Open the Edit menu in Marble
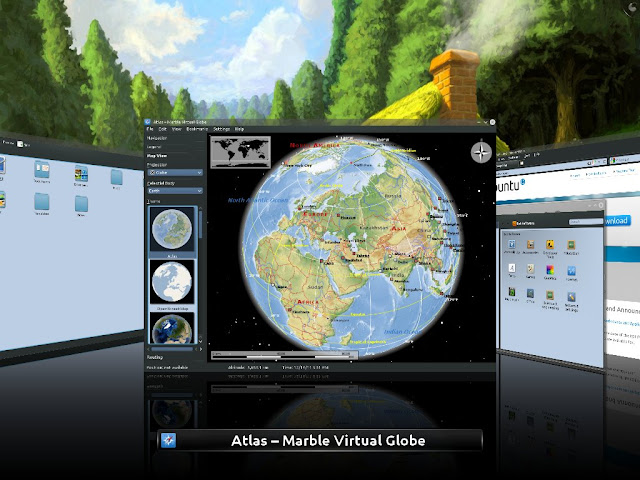Screen dimensions: 640x480 [162, 129]
